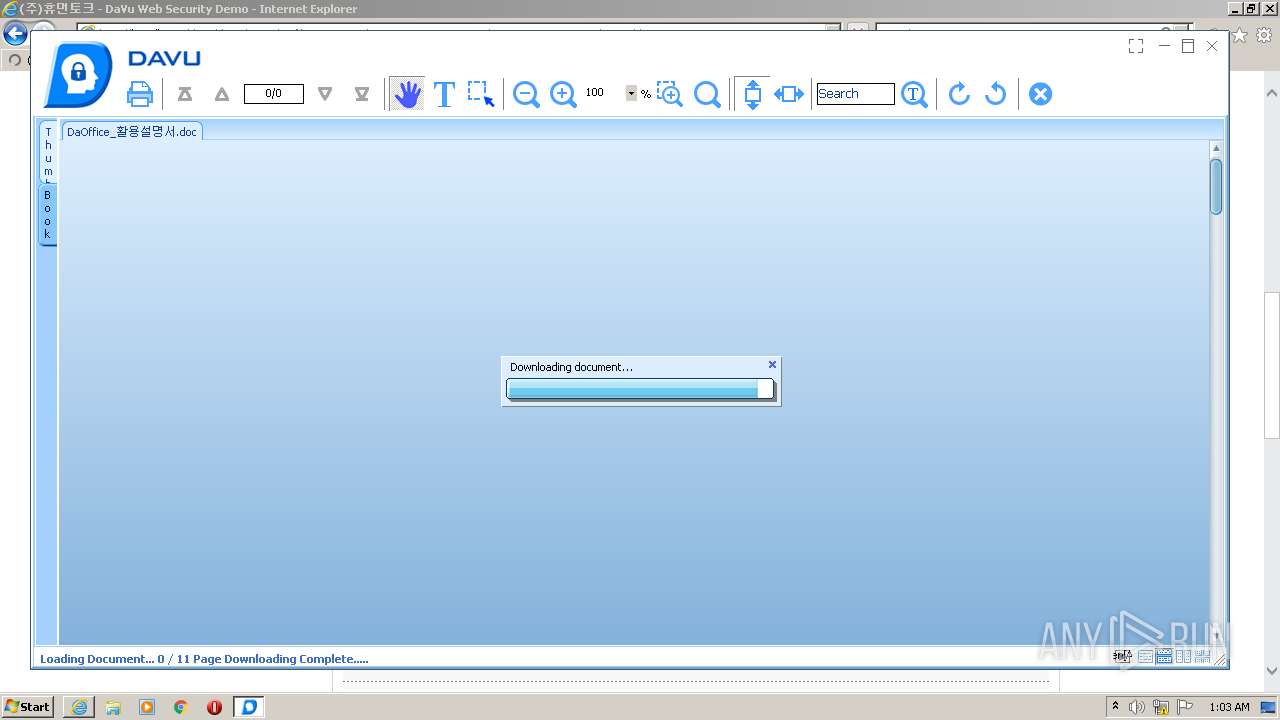Click the volume speaker tray icon
The width and height of the screenshot is (1280, 720).
[x=1137, y=707]
